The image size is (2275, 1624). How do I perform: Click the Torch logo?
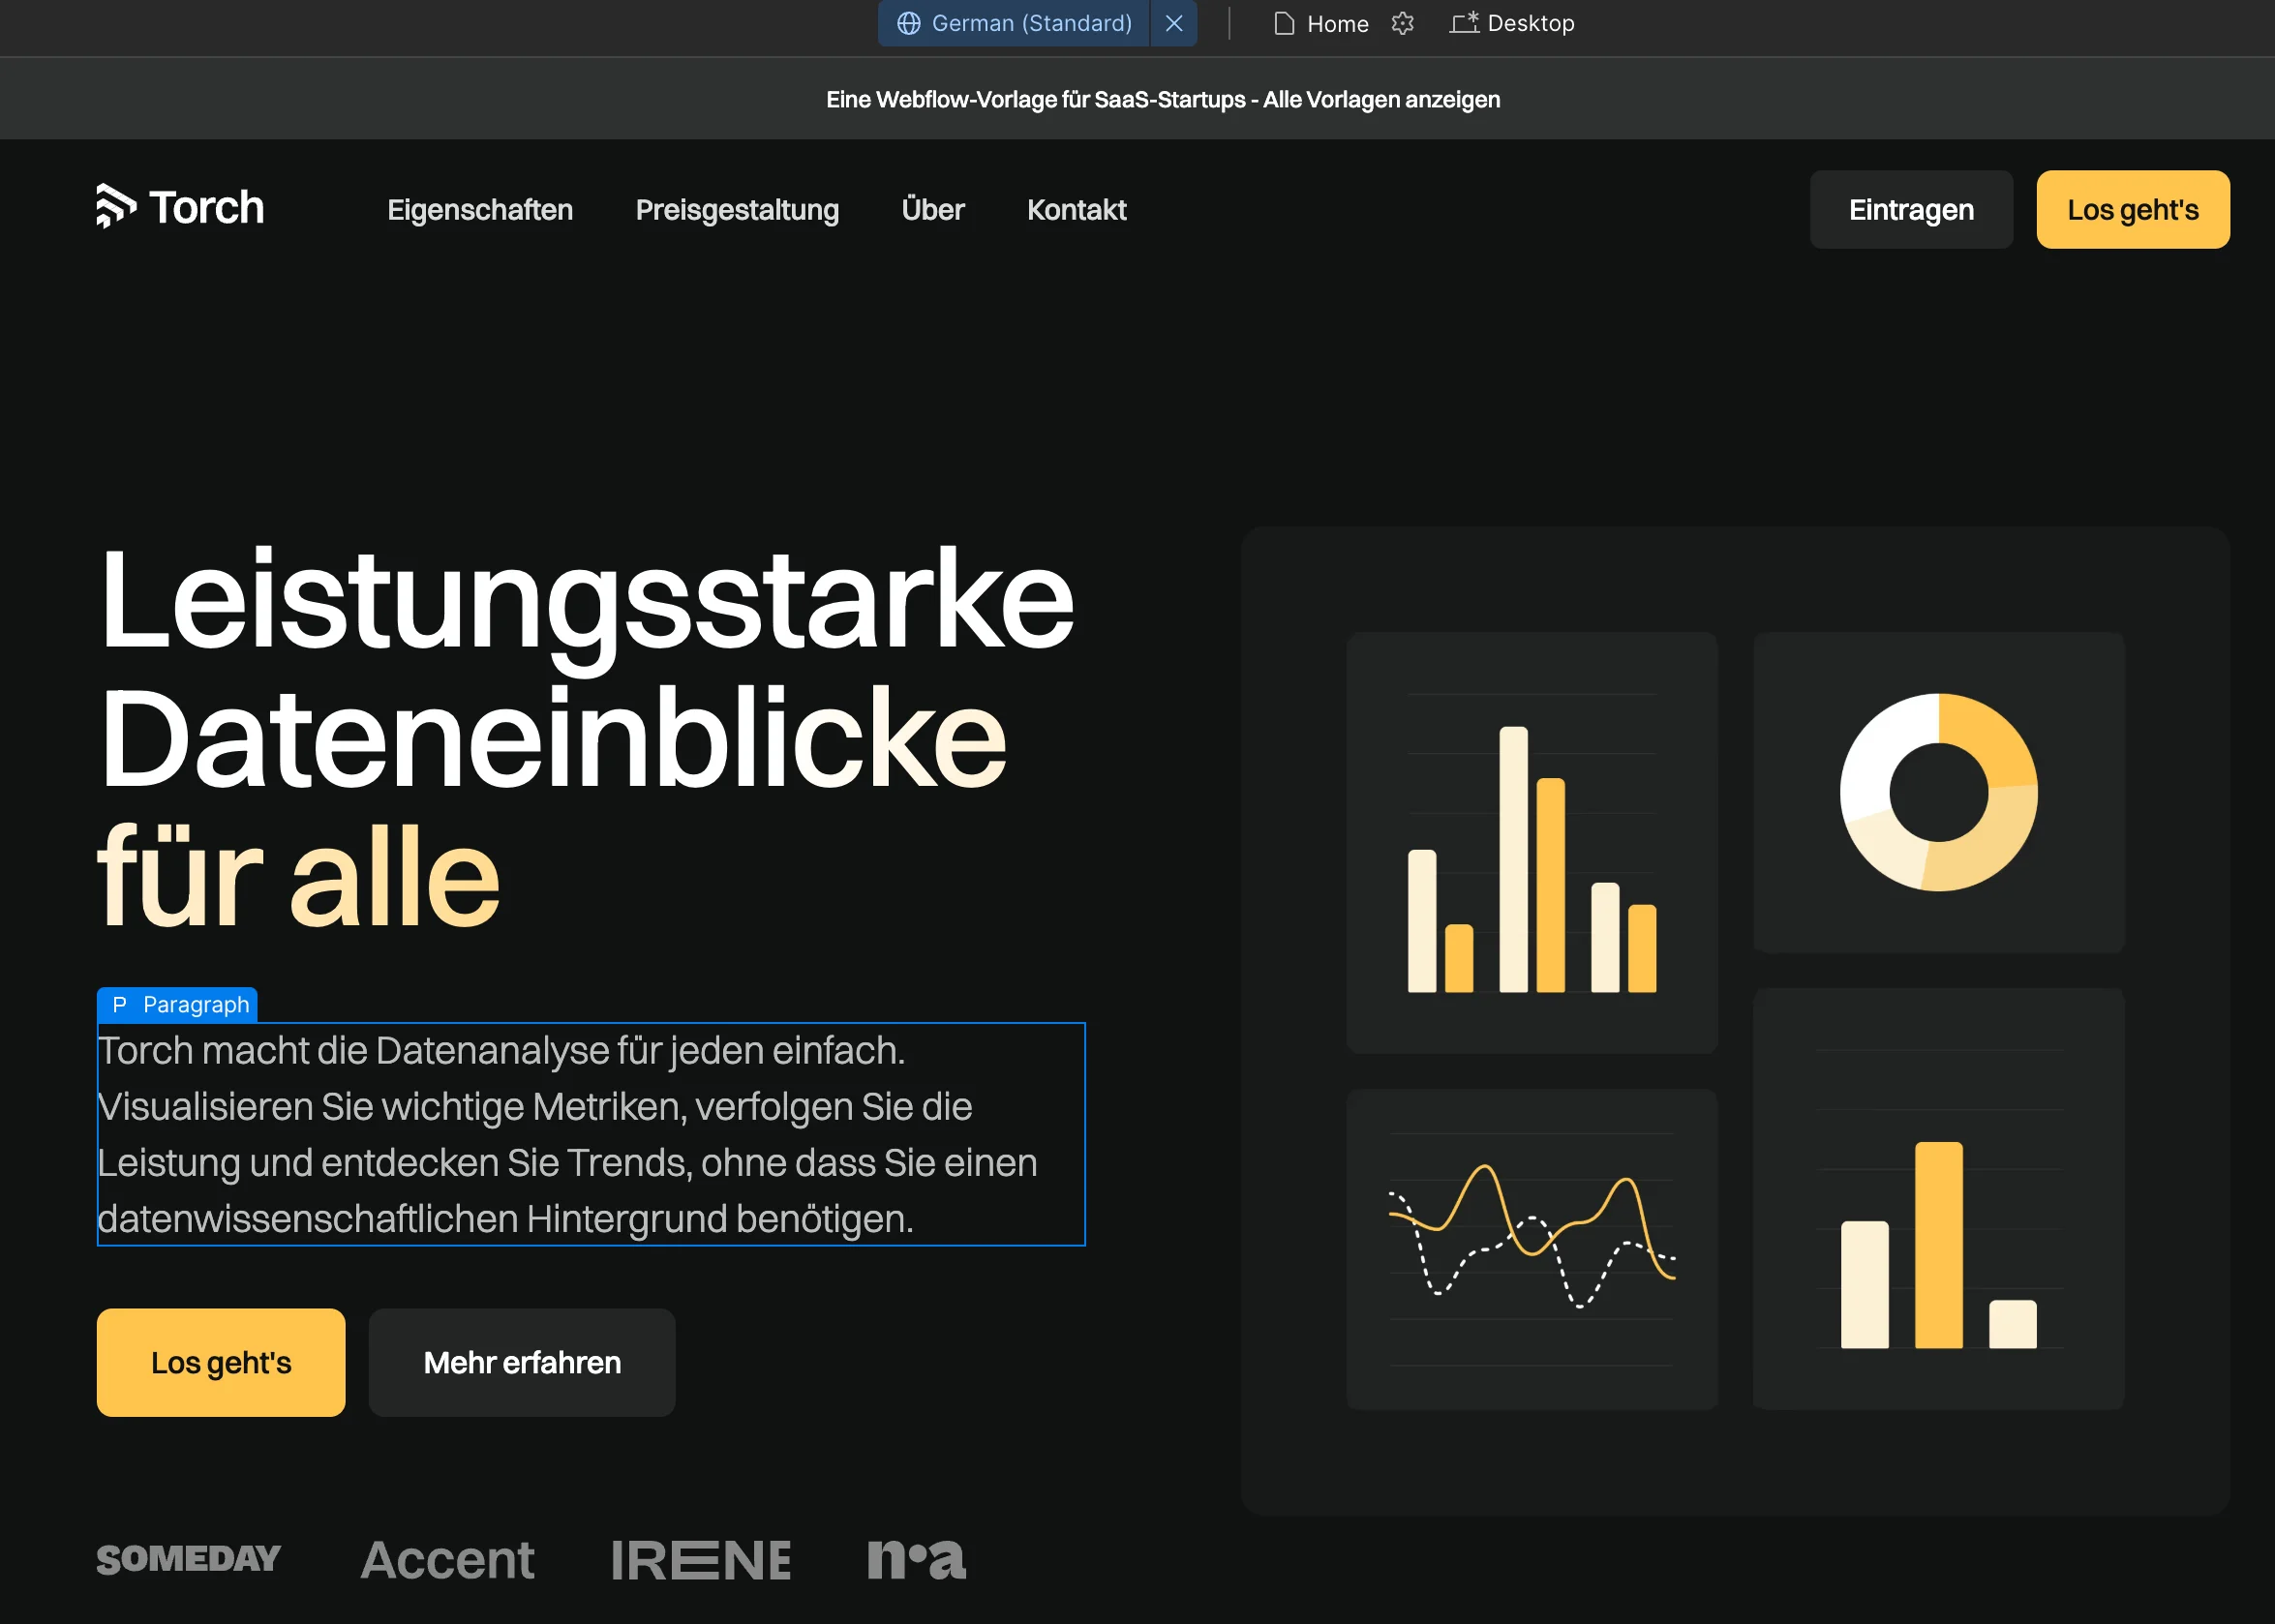180,207
